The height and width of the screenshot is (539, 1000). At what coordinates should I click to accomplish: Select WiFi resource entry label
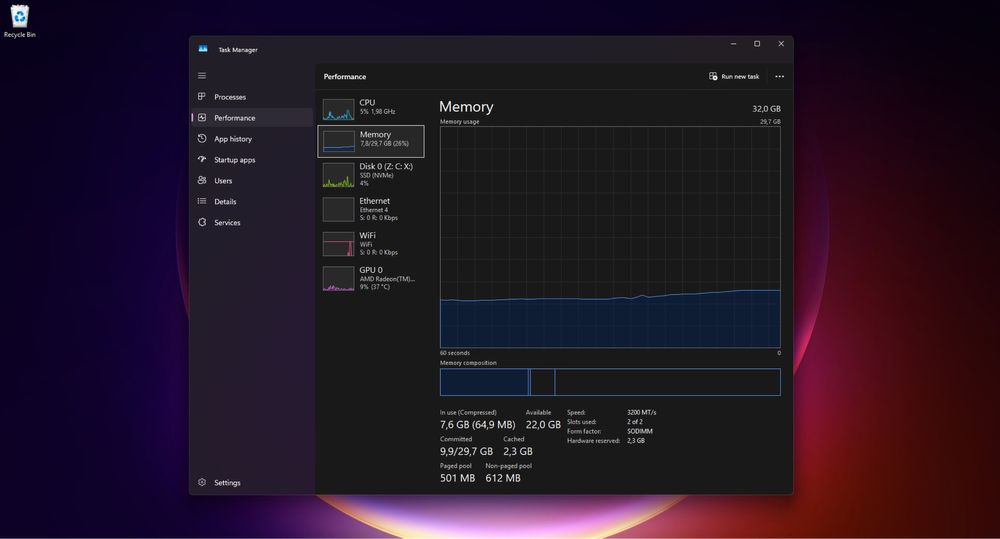(367, 235)
